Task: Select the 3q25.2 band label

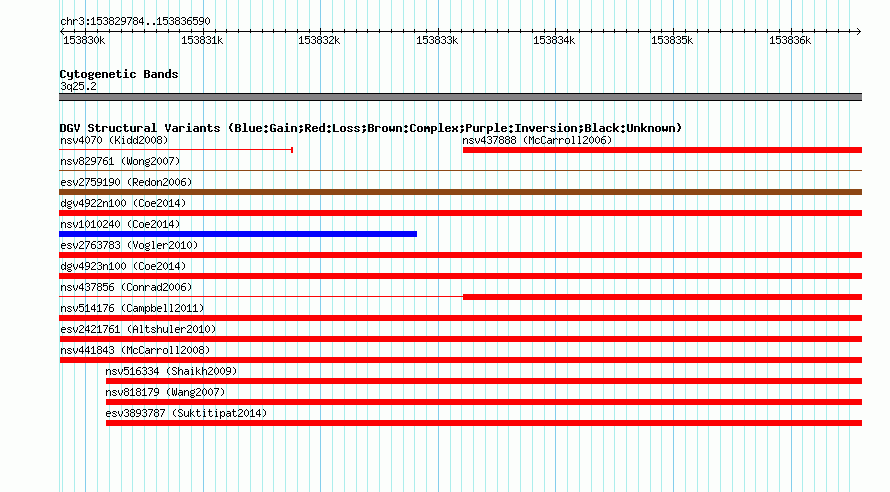Action: click(78, 86)
